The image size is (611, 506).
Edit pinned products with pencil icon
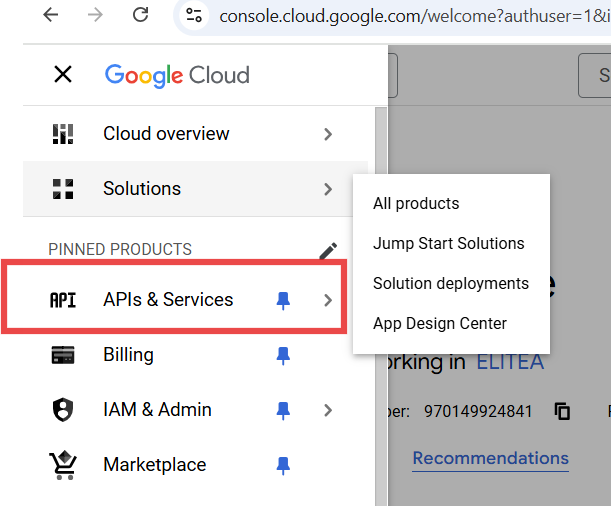pos(328,251)
